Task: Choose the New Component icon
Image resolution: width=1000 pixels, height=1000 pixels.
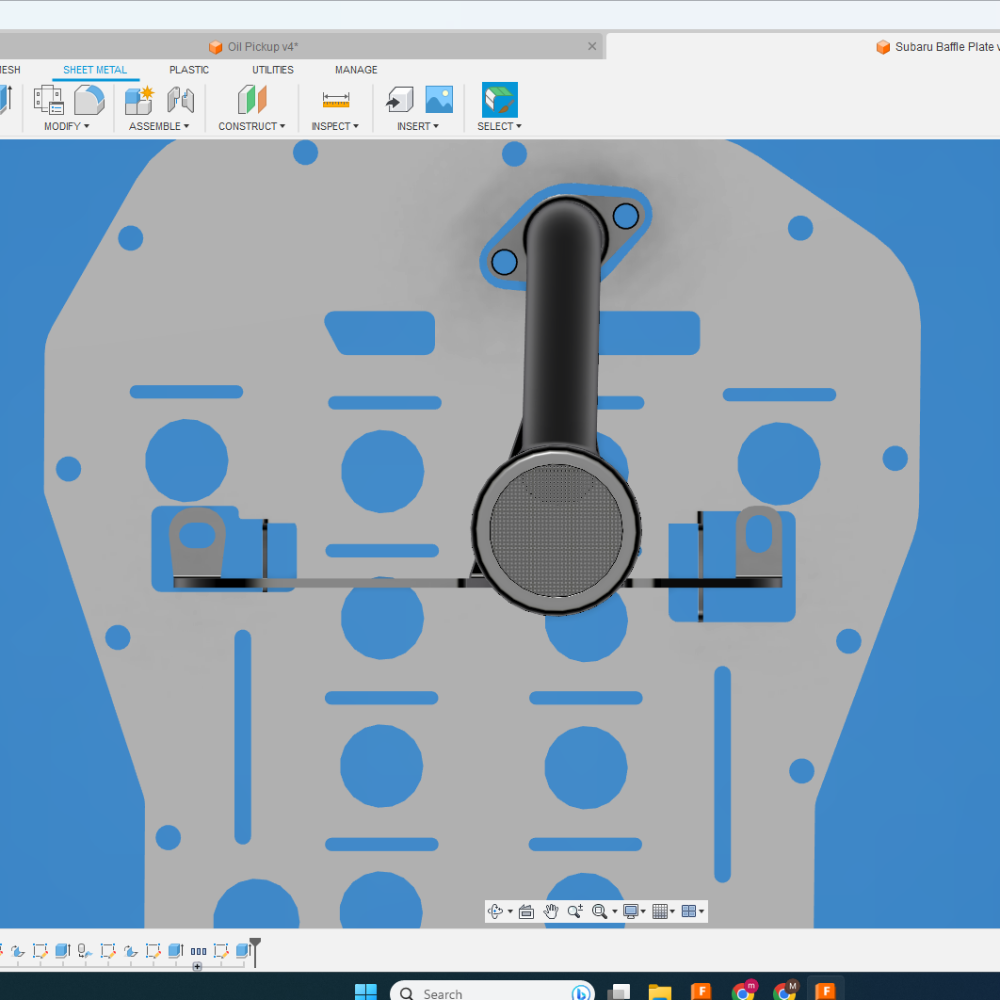Action: point(139,100)
